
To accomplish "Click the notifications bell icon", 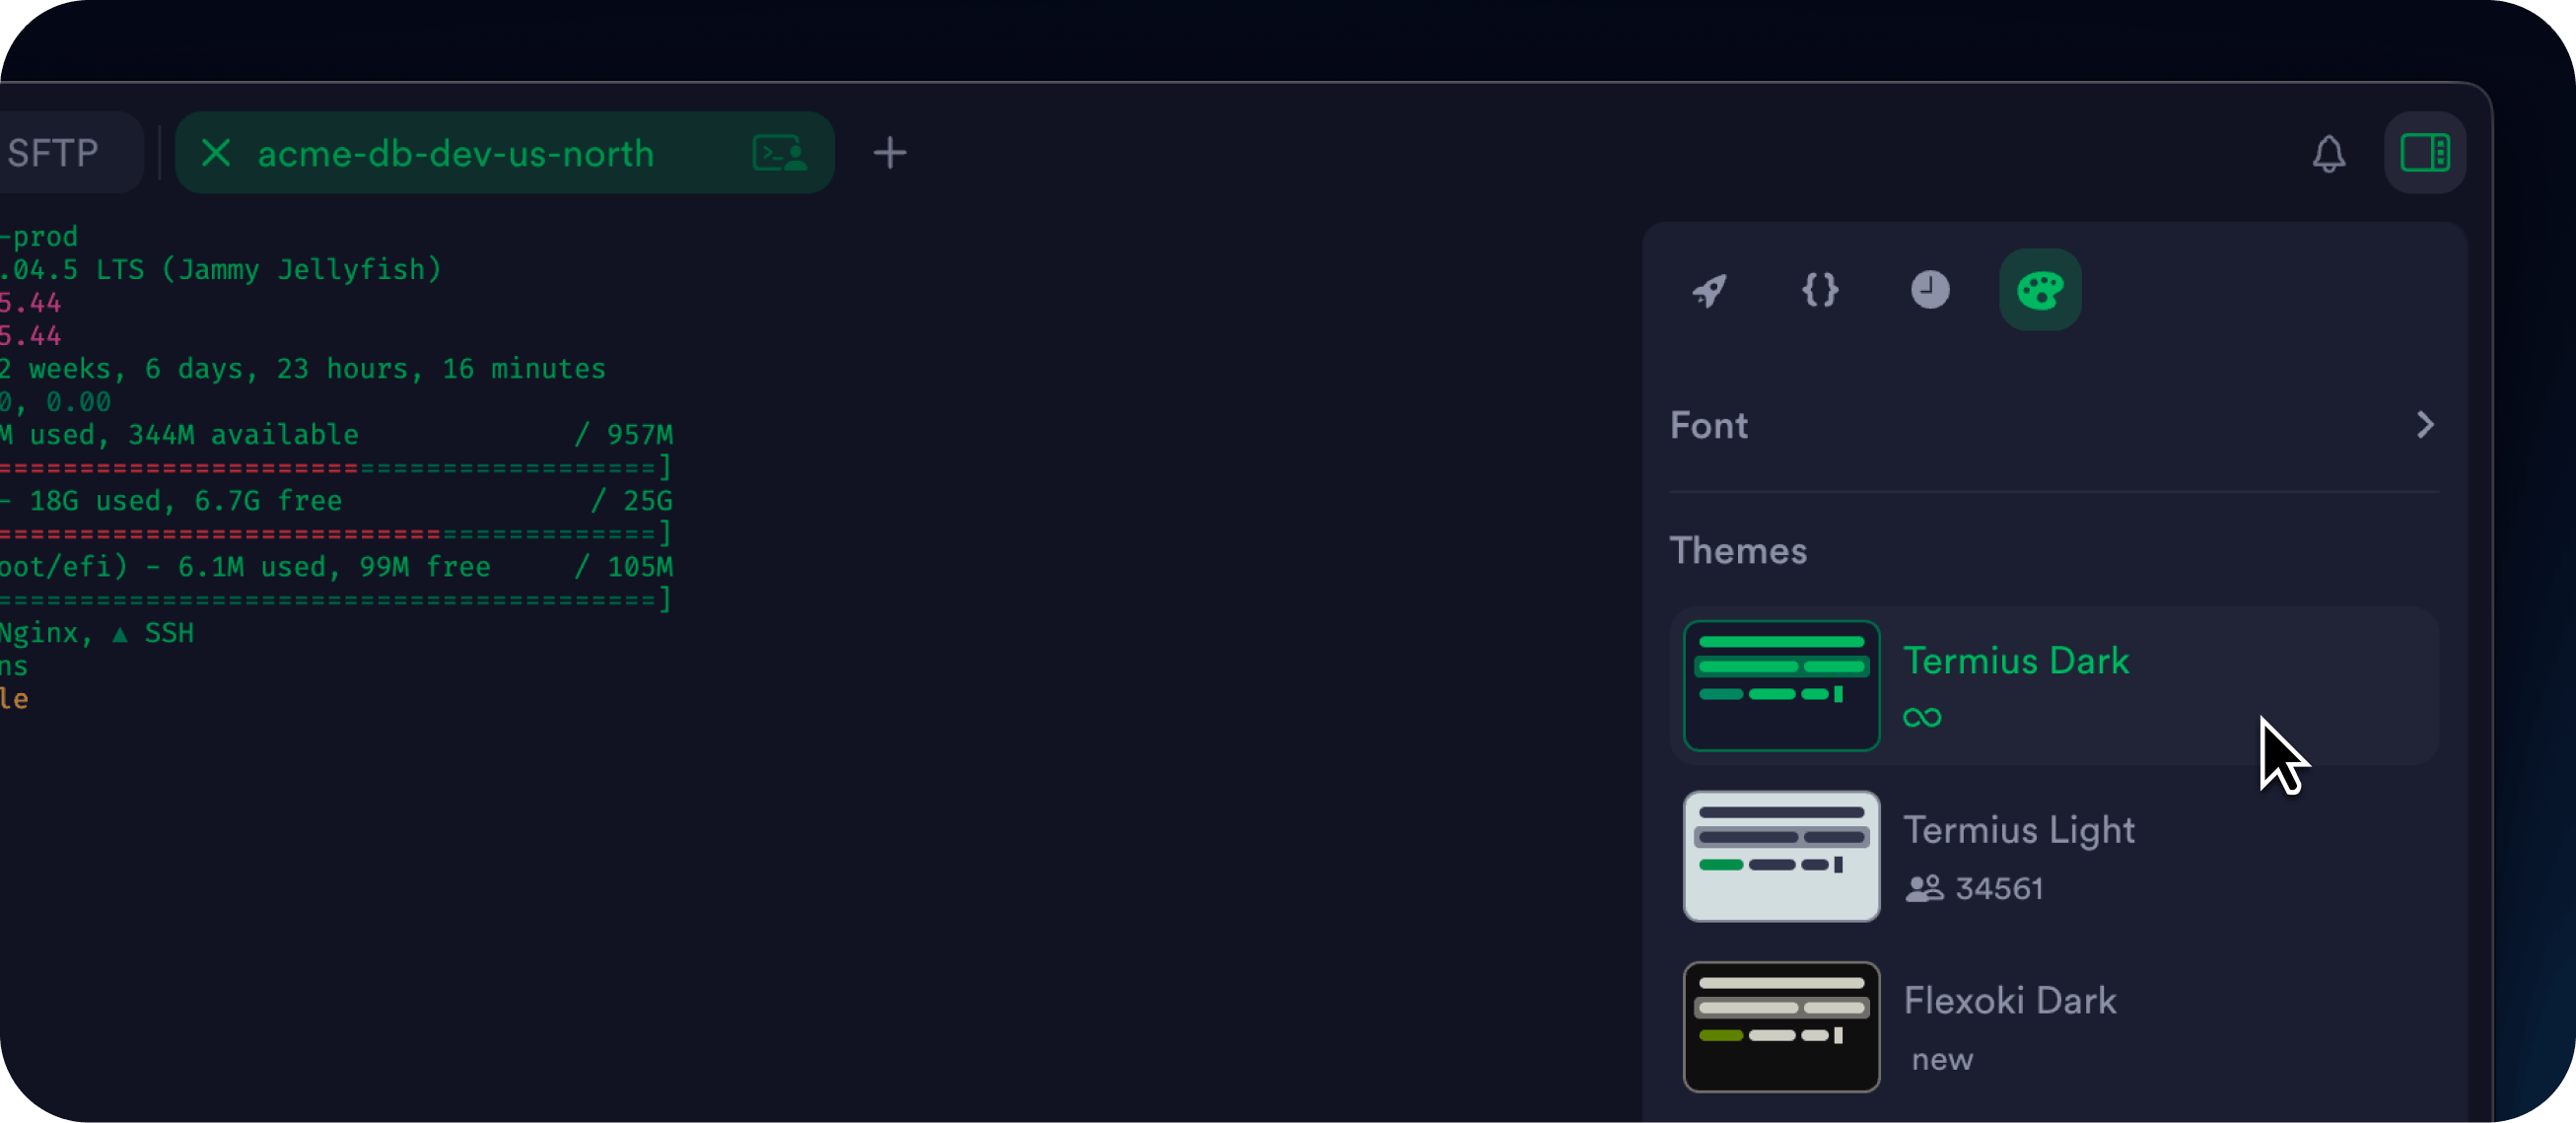I will (2329, 154).
